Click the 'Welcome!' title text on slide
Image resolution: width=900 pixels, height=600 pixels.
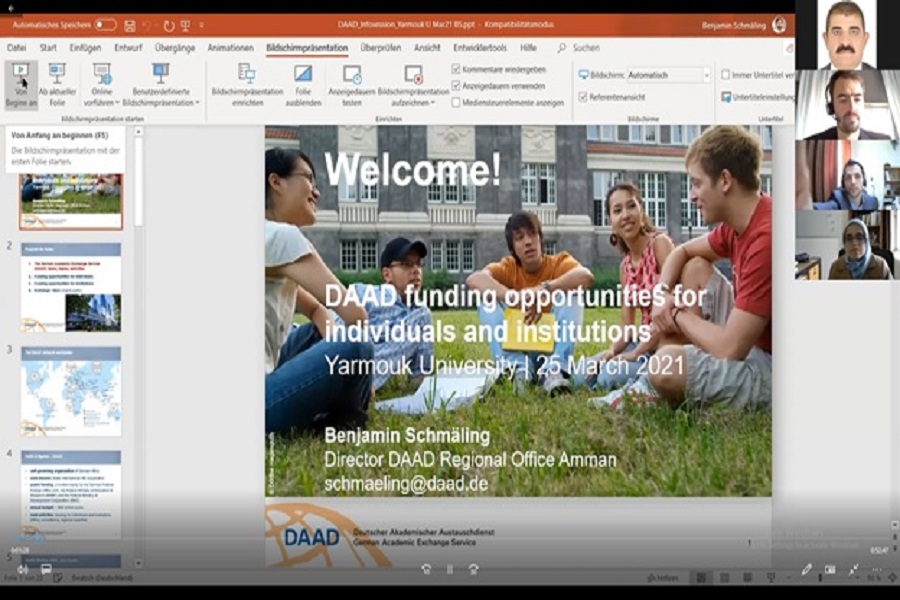point(413,169)
